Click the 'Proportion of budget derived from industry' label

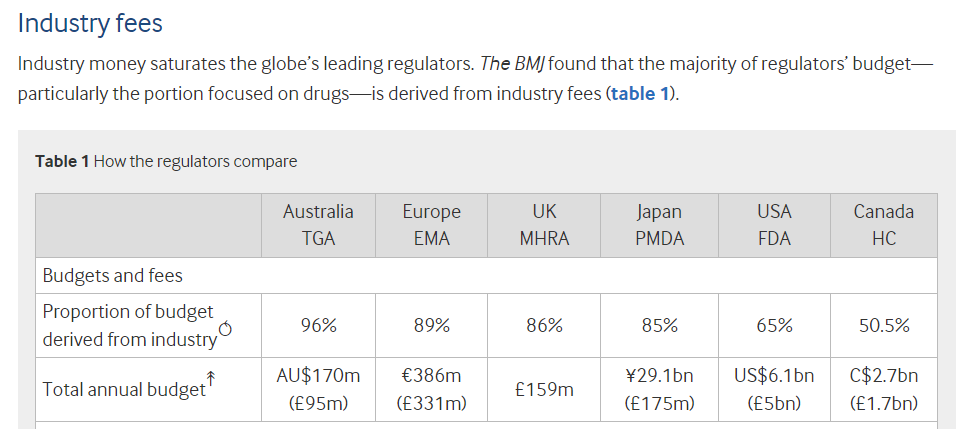click(x=130, y=325)
